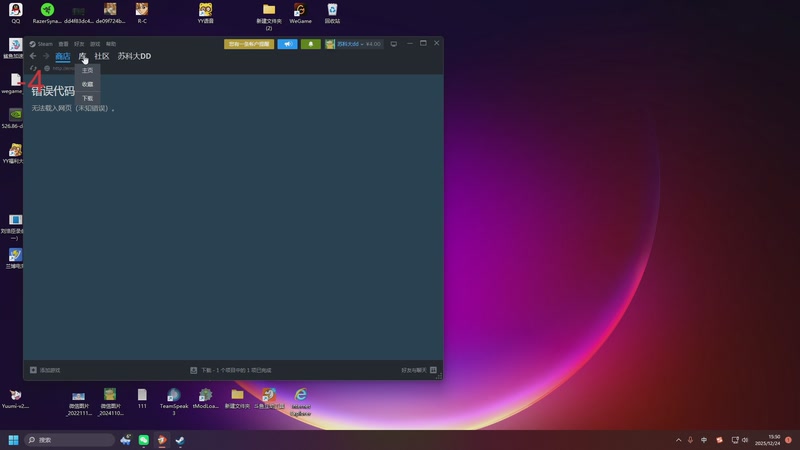
Task: Click the yellow account alert button
Action: 249,44
